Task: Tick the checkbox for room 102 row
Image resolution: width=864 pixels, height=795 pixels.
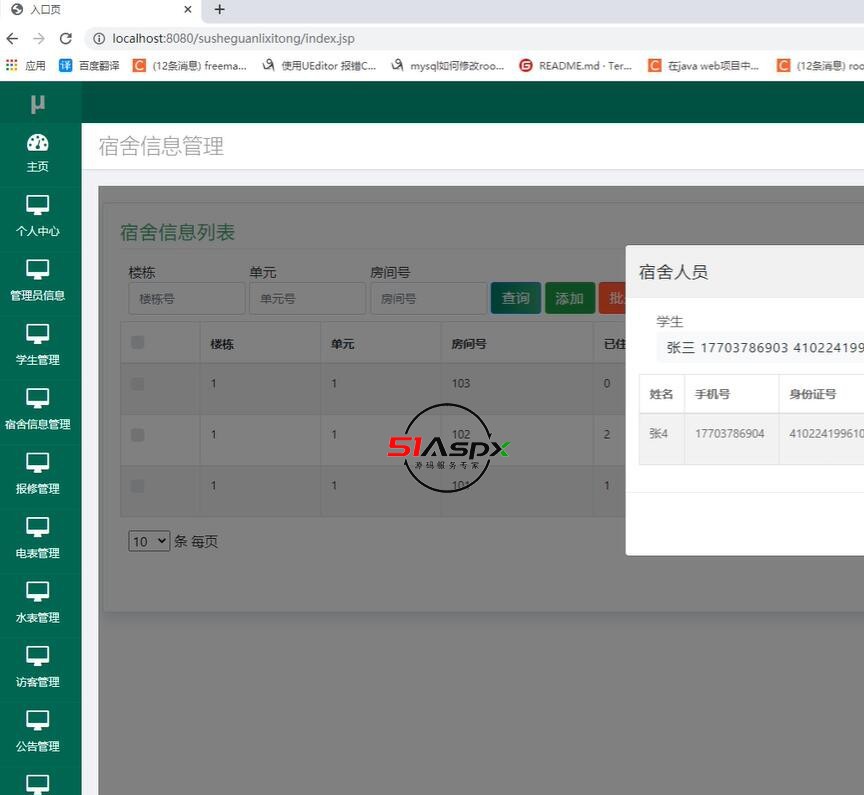Action: tap(138, 435)
